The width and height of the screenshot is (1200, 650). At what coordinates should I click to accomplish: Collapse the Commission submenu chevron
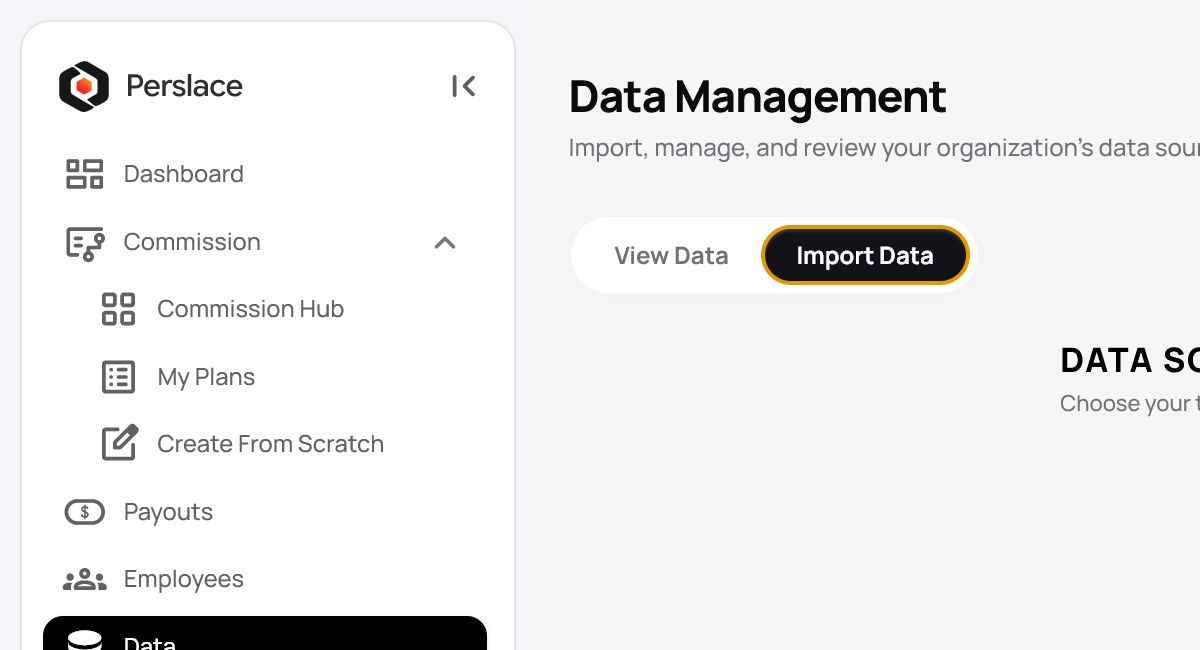pyautogui.click(x=445, y=242)
